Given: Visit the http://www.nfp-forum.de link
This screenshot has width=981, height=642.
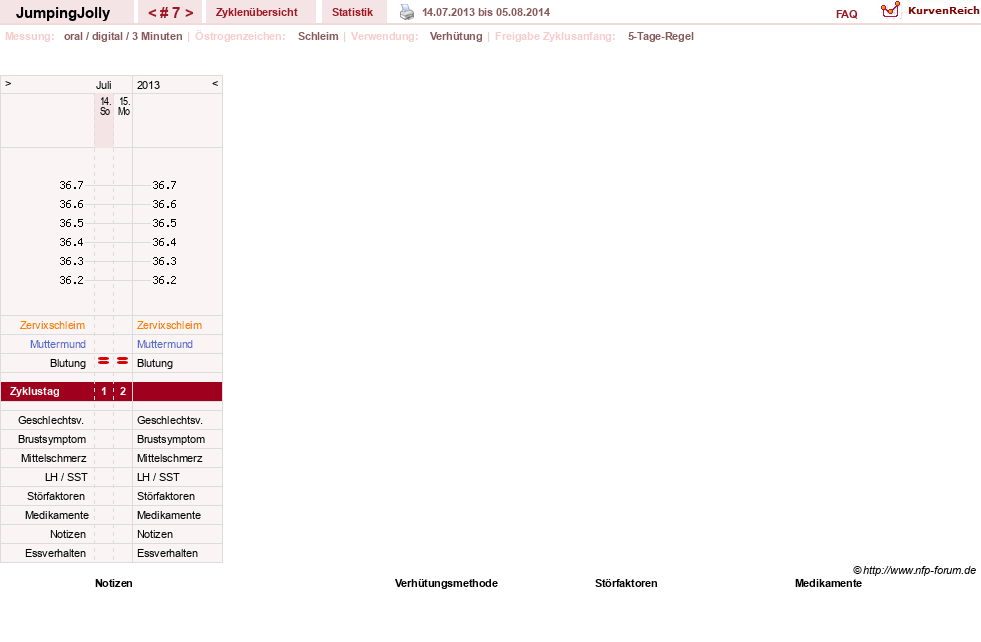Looking at the screenshot, I should pyautogui.click(x=919, y=570).
